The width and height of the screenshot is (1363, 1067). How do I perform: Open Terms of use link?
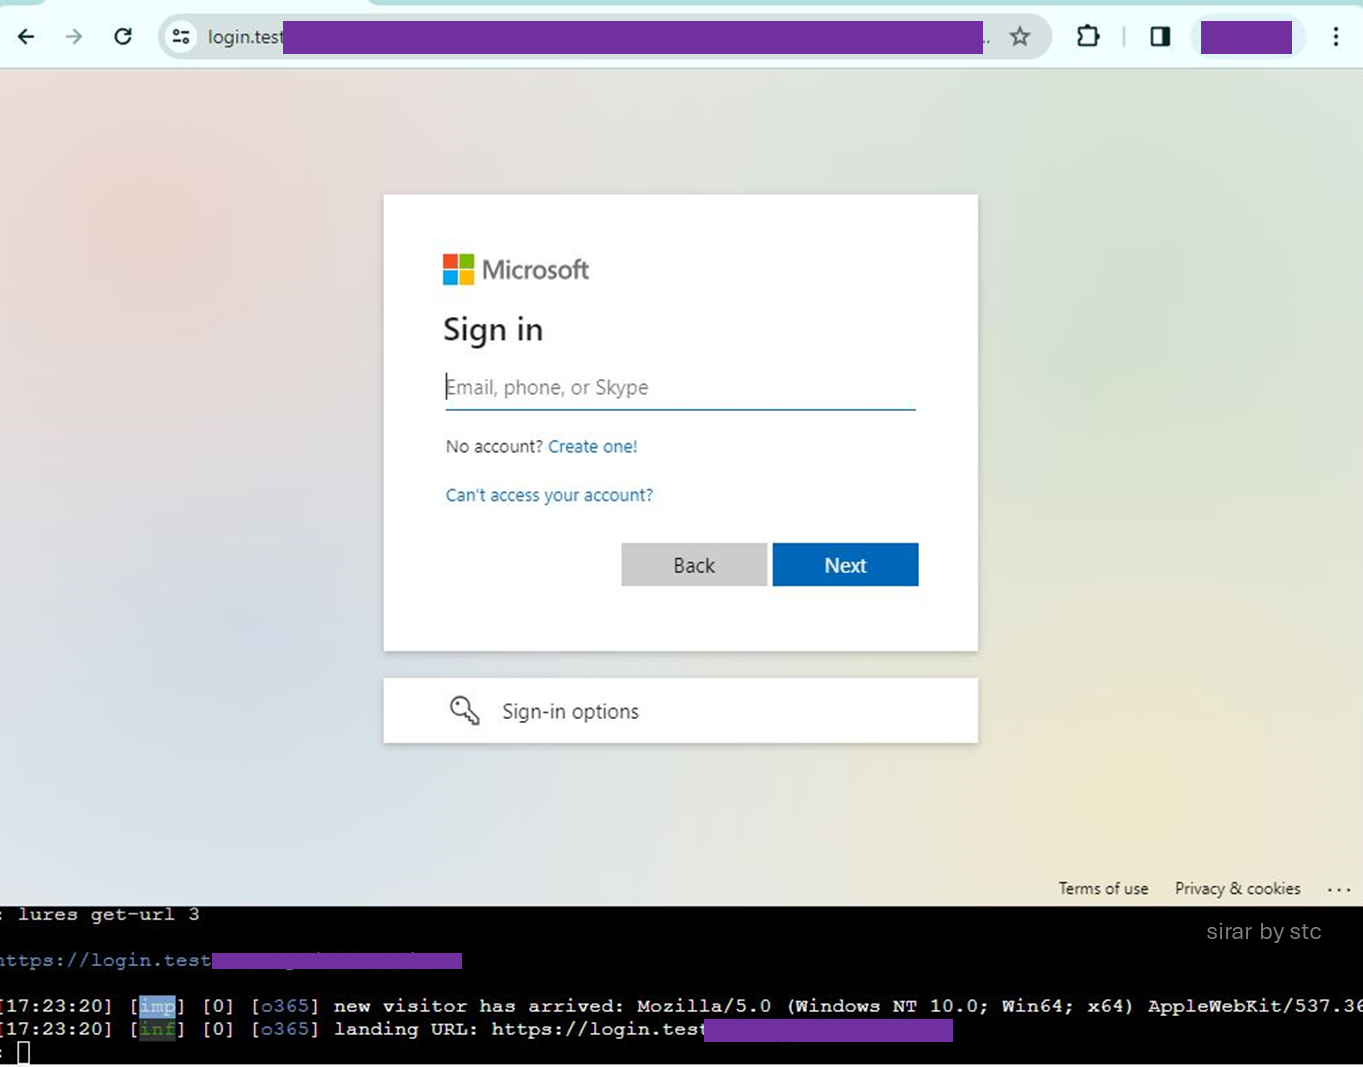click(x=1103, y=889)
